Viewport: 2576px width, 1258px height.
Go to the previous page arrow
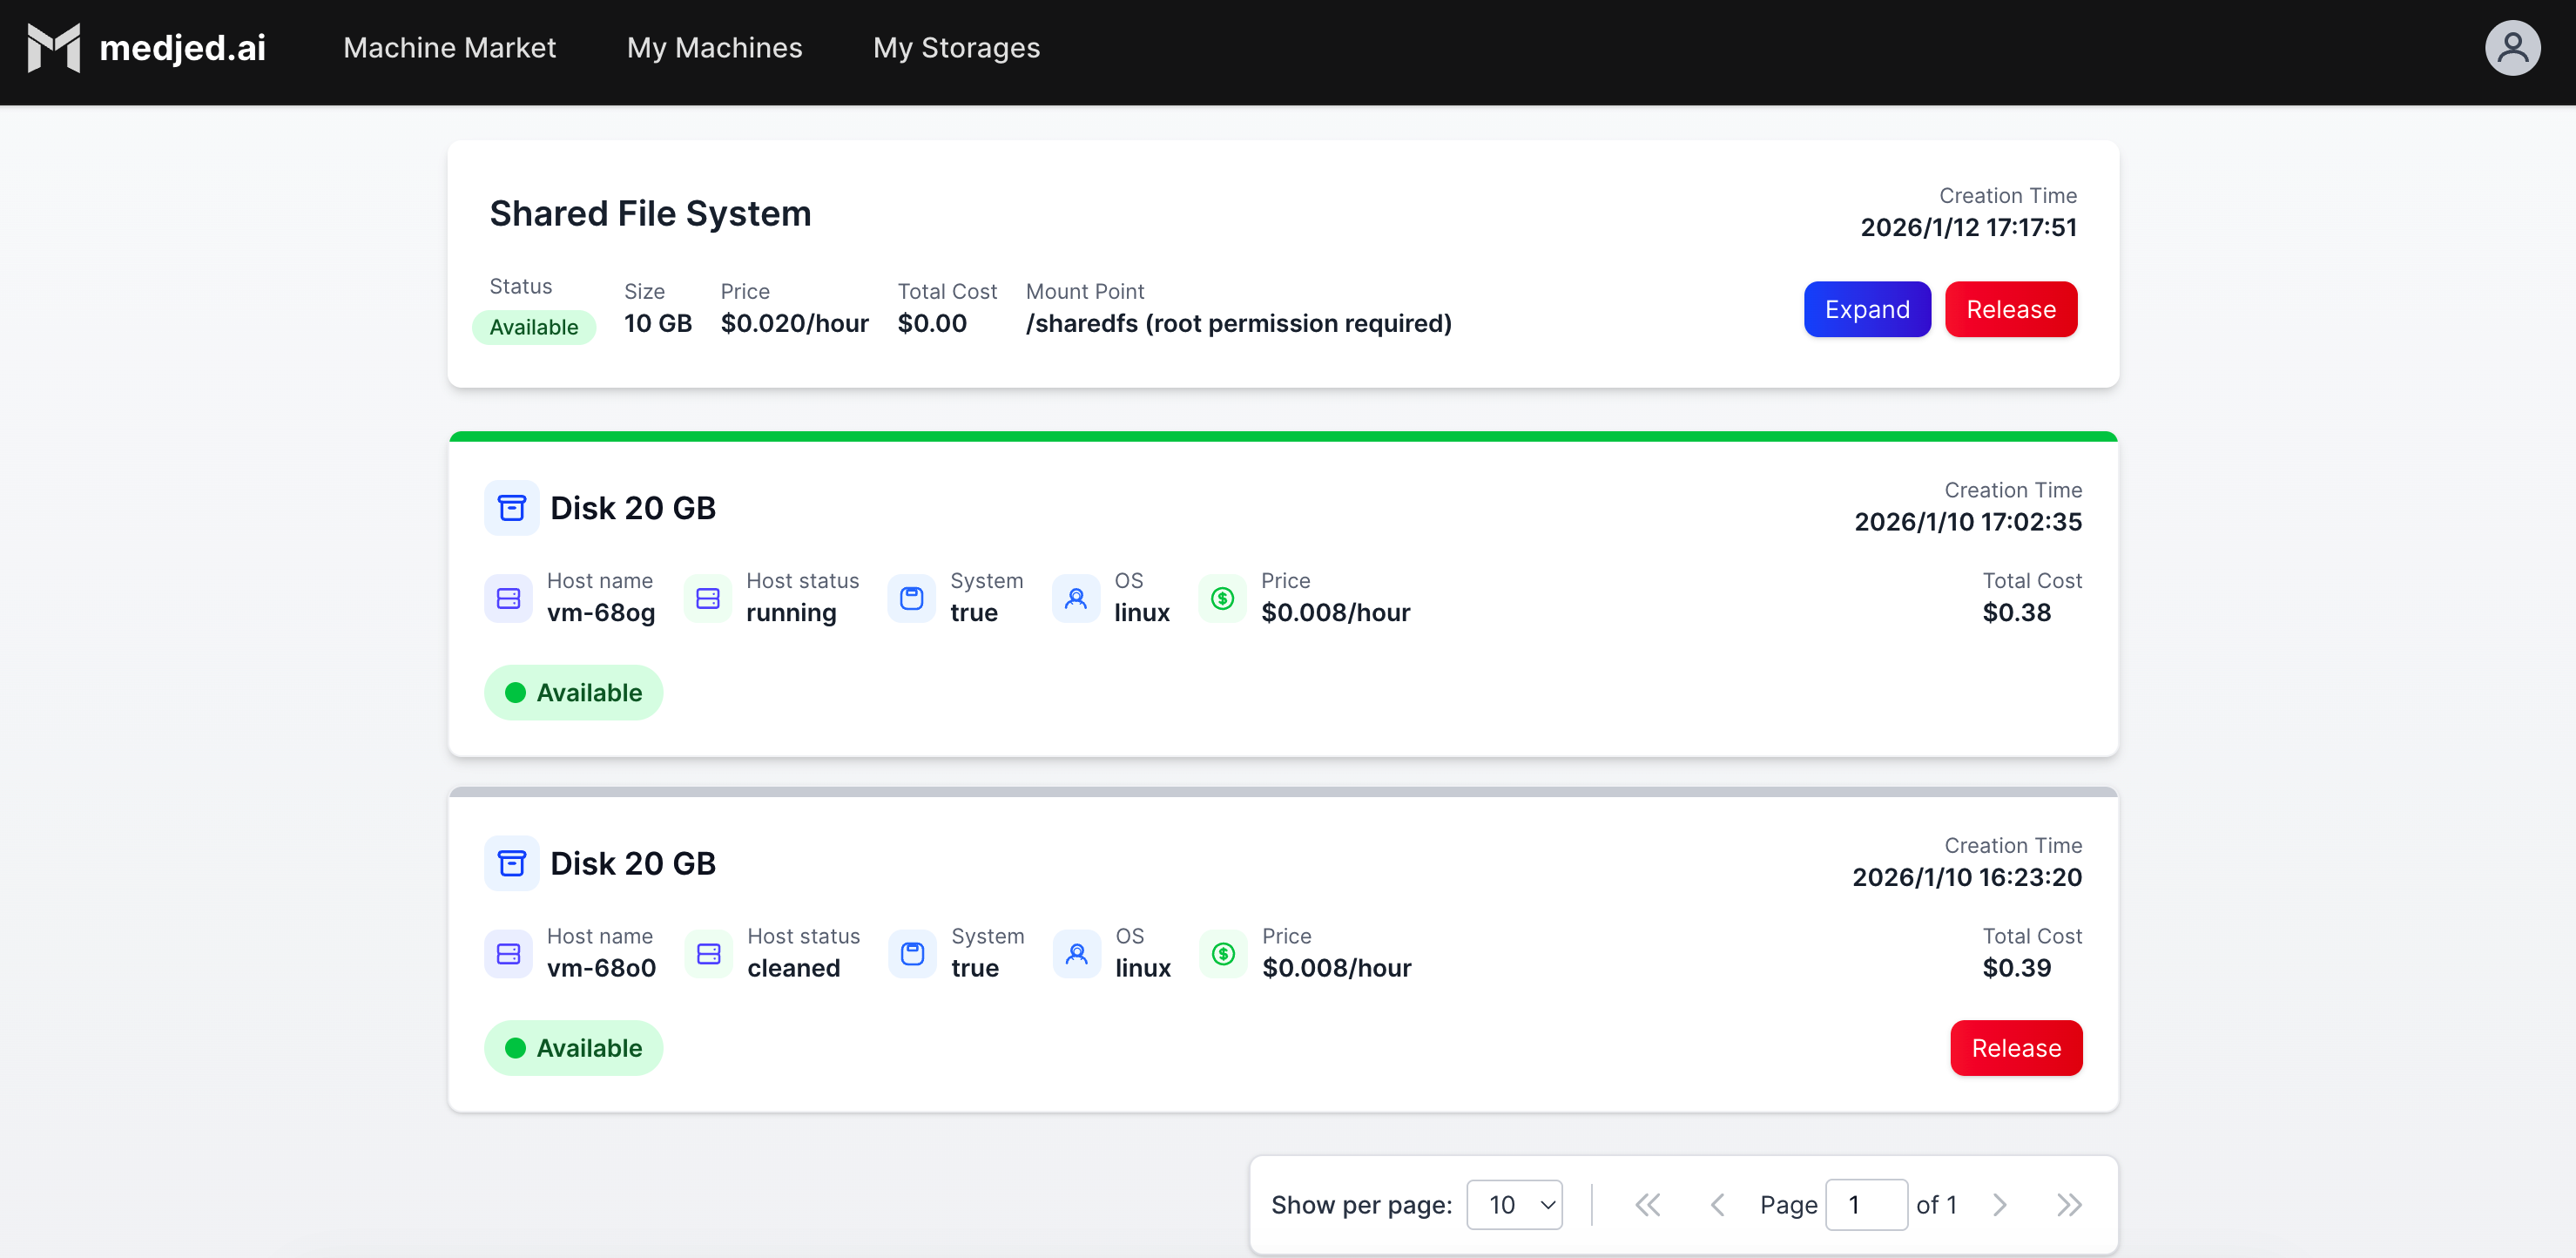point(1717,1204)
